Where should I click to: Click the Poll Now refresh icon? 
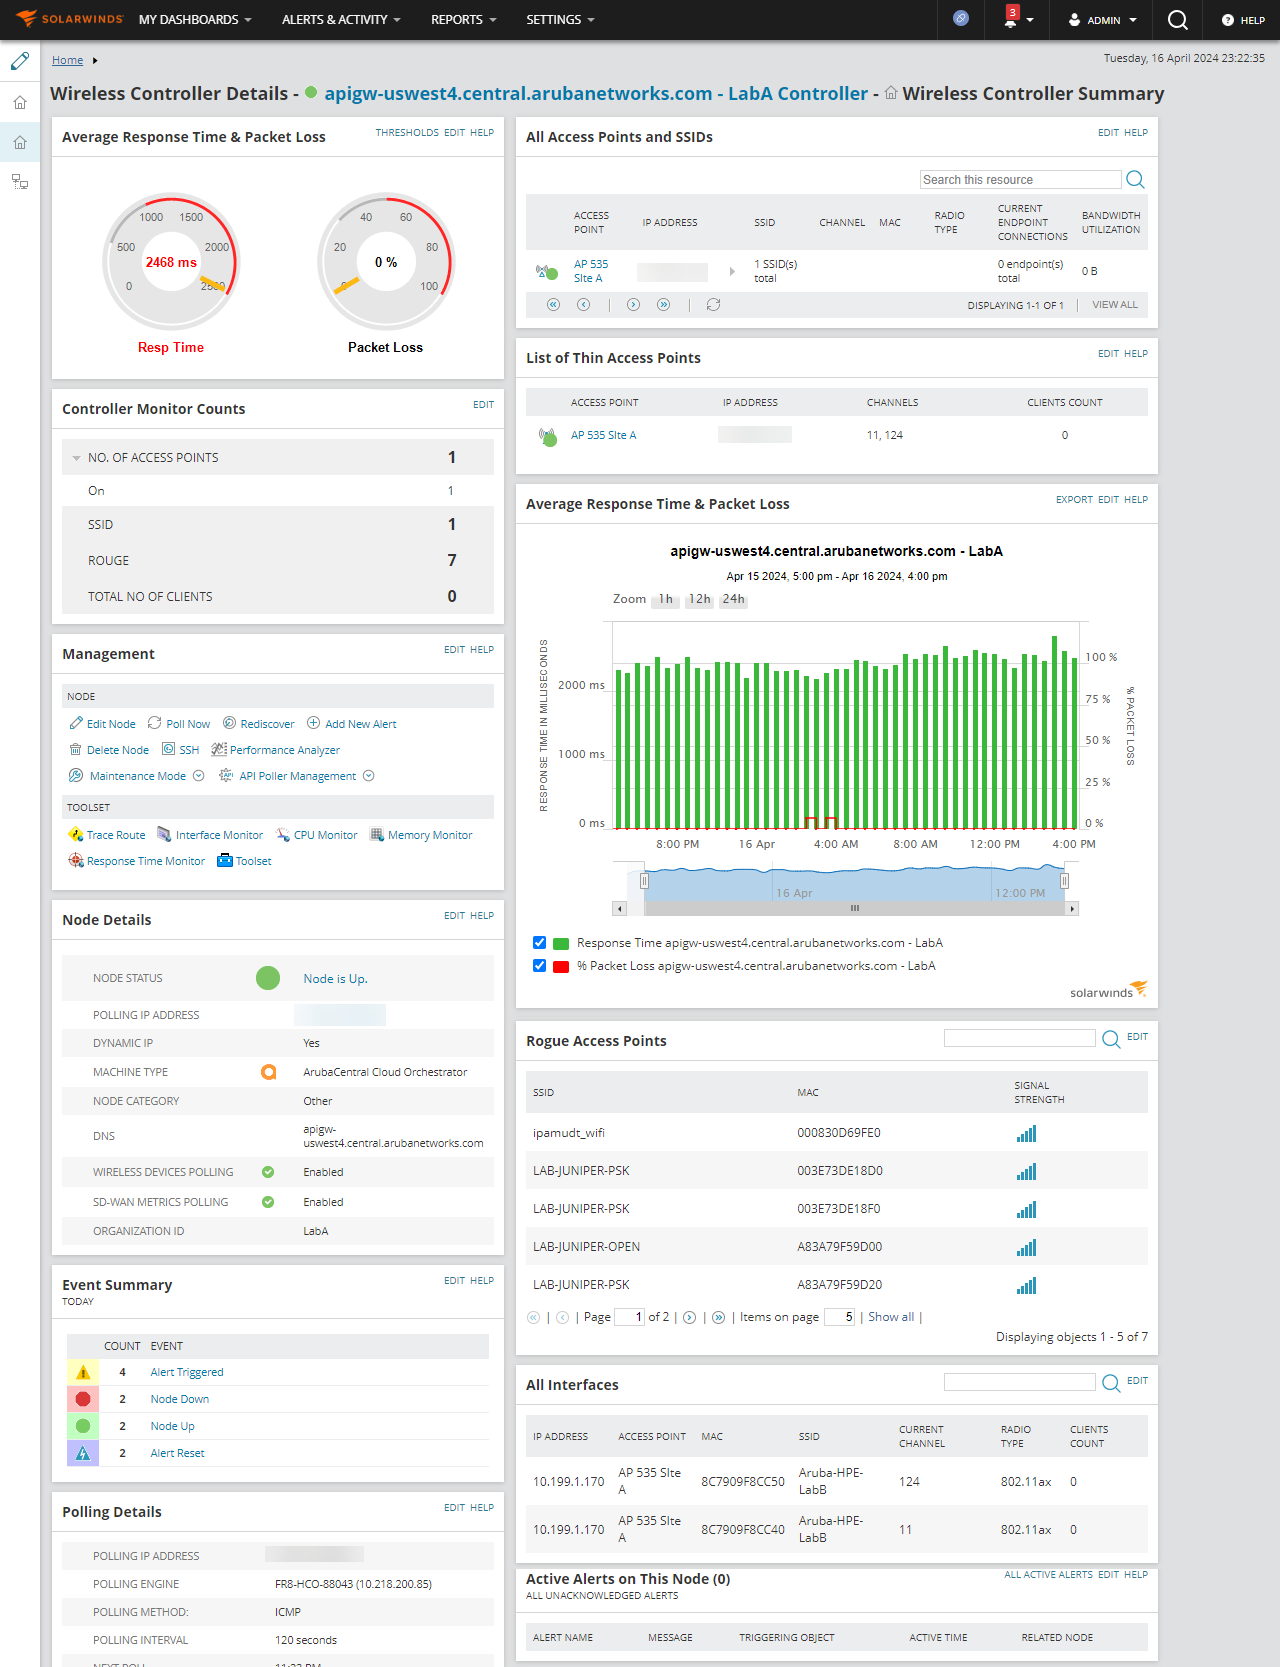154,723
